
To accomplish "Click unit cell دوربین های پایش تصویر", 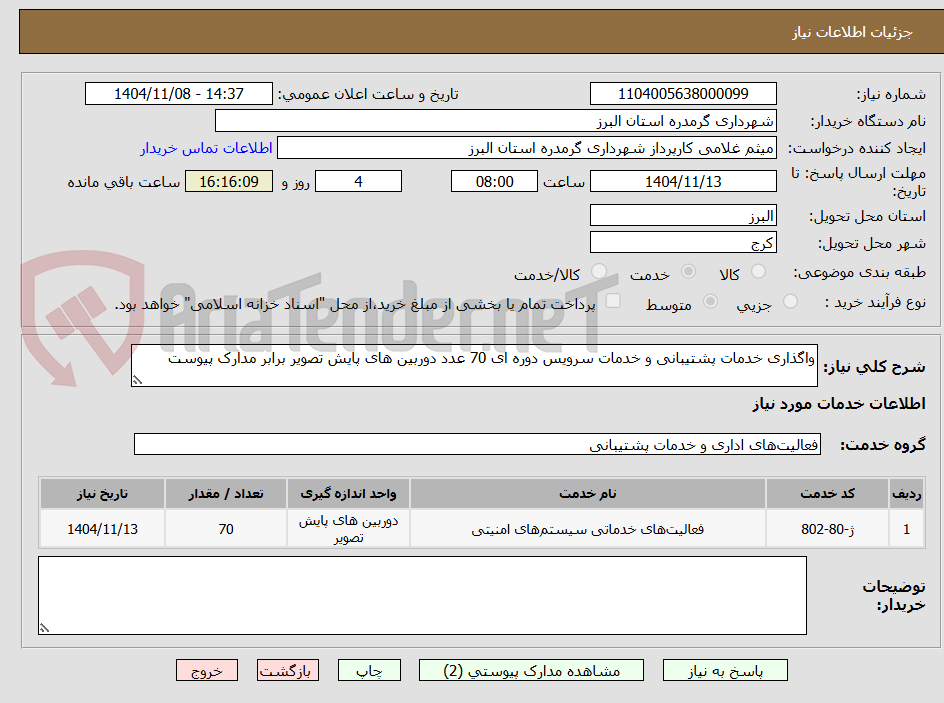I will pos(349,529).
